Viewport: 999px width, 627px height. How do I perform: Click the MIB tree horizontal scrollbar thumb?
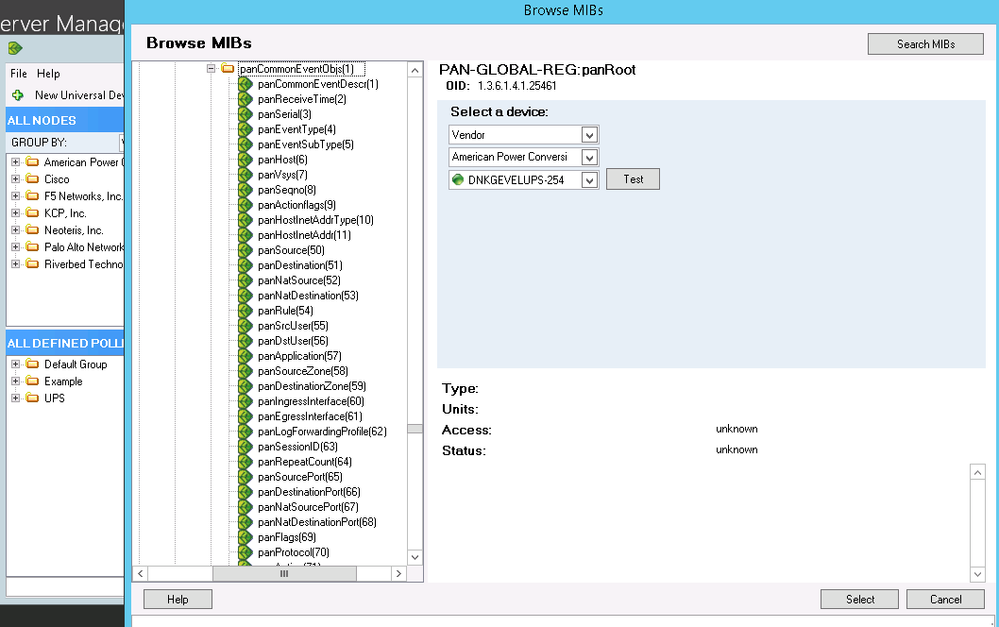(x=283, y=574)
